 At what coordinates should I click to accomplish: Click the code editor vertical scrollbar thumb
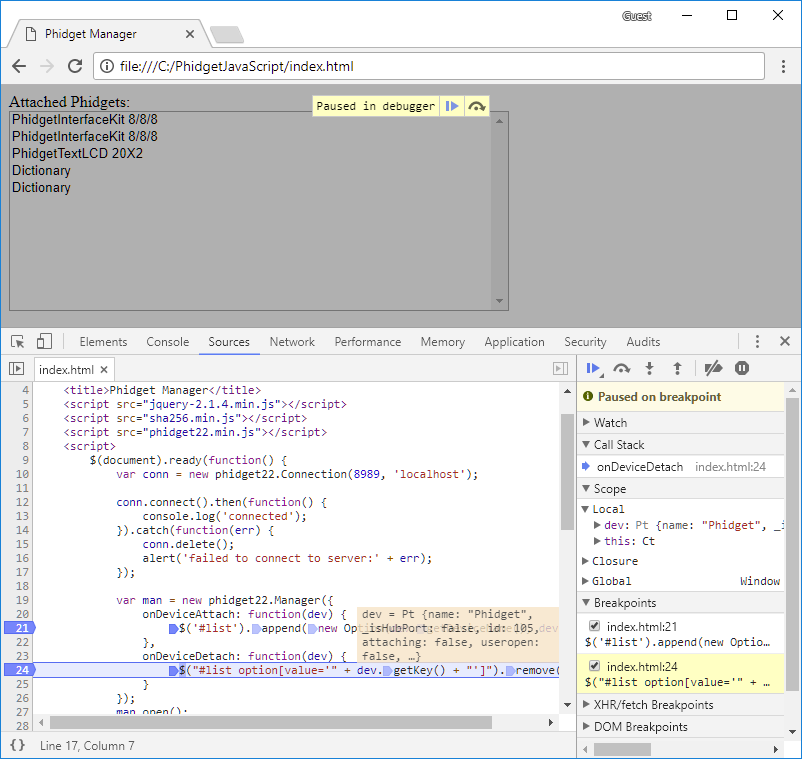(567, 472)
